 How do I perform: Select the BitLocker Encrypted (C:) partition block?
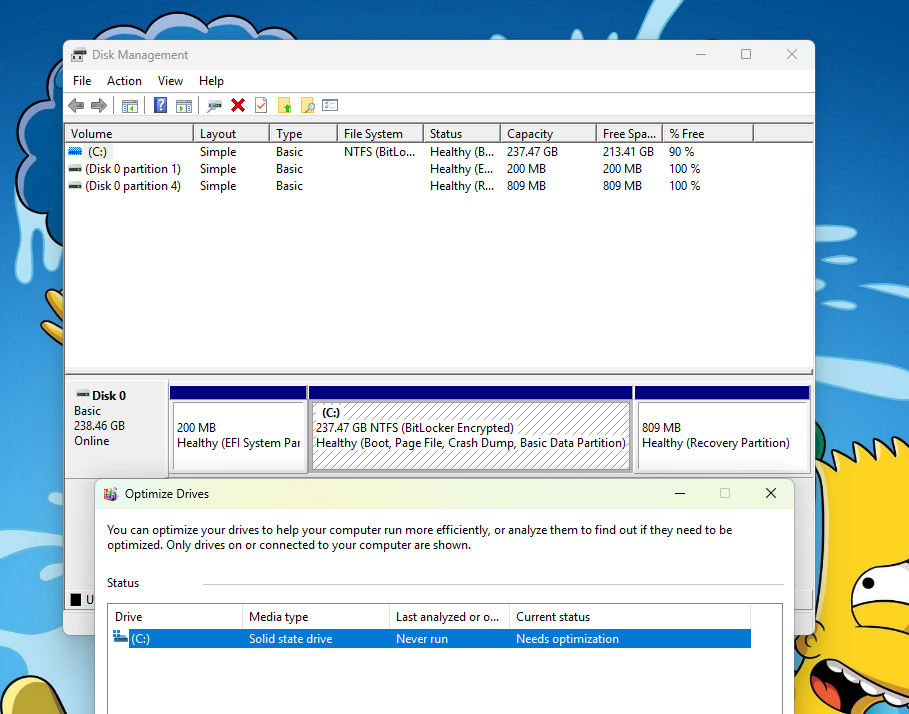pyautogui.click(x=470, y=429)
